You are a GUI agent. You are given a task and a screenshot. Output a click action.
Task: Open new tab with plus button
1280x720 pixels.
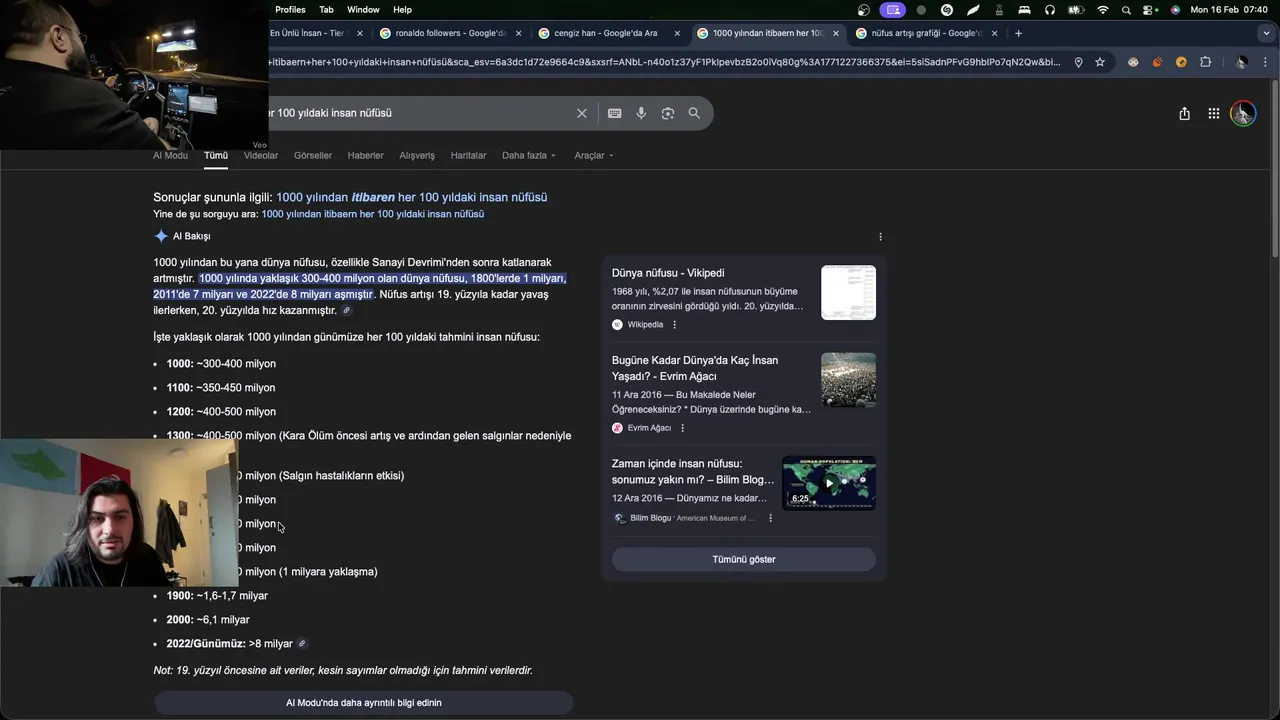(x=1018, y=33)
